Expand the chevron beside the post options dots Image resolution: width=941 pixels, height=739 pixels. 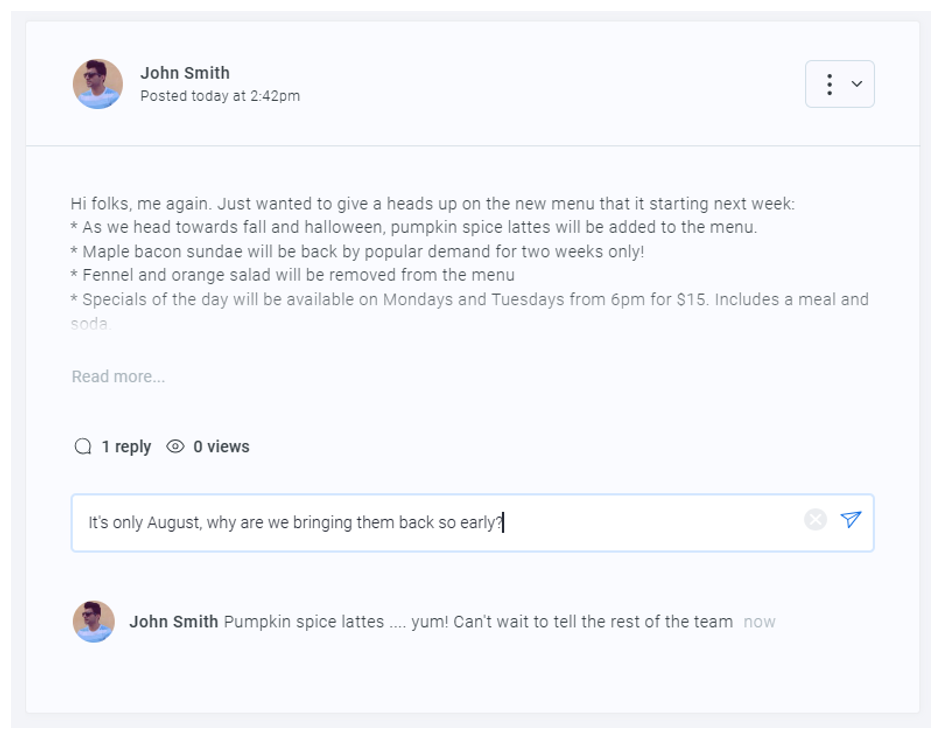click(x=857, y=84)
